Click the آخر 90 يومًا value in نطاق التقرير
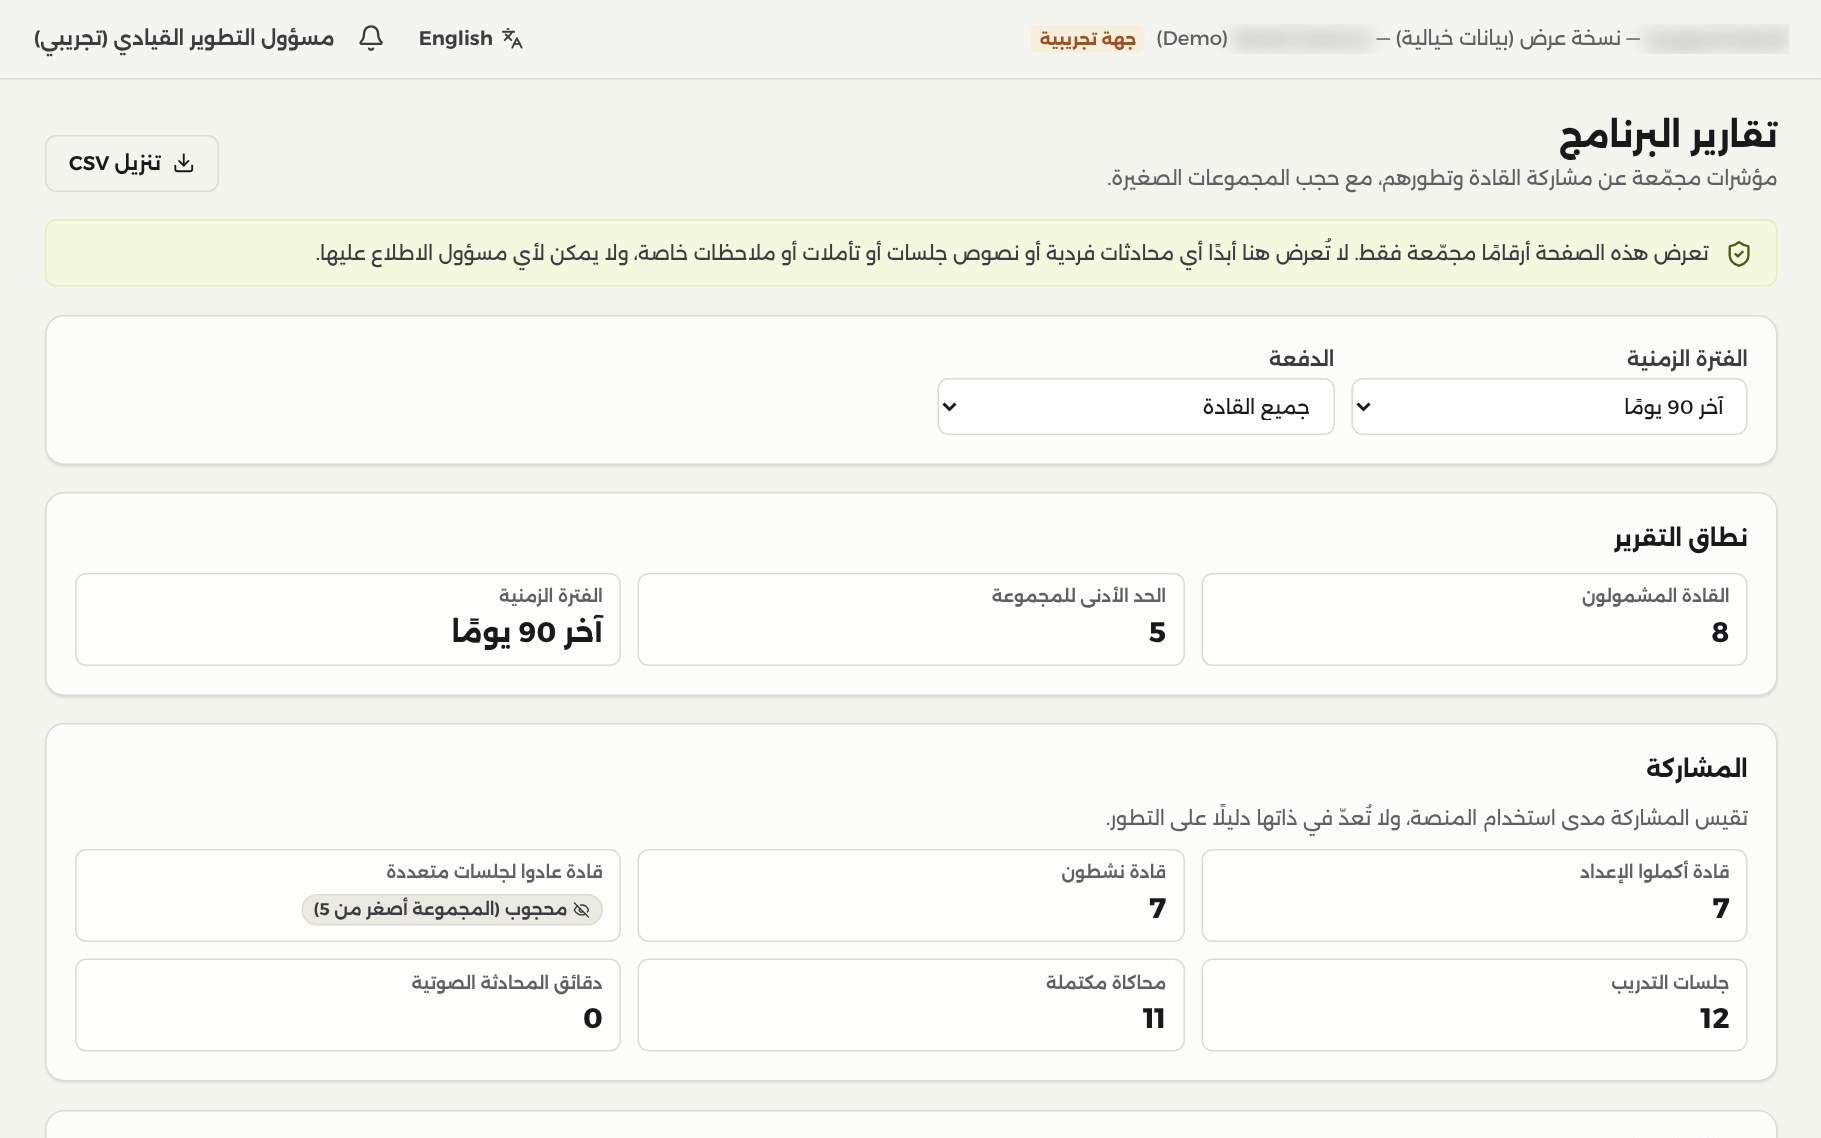This screenshot has height=1138, width=1821. (527, 632)
